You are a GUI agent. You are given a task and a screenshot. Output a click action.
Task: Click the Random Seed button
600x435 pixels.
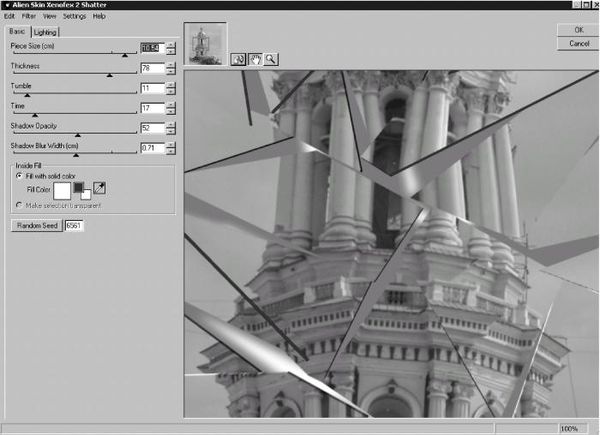click(36, 226)
